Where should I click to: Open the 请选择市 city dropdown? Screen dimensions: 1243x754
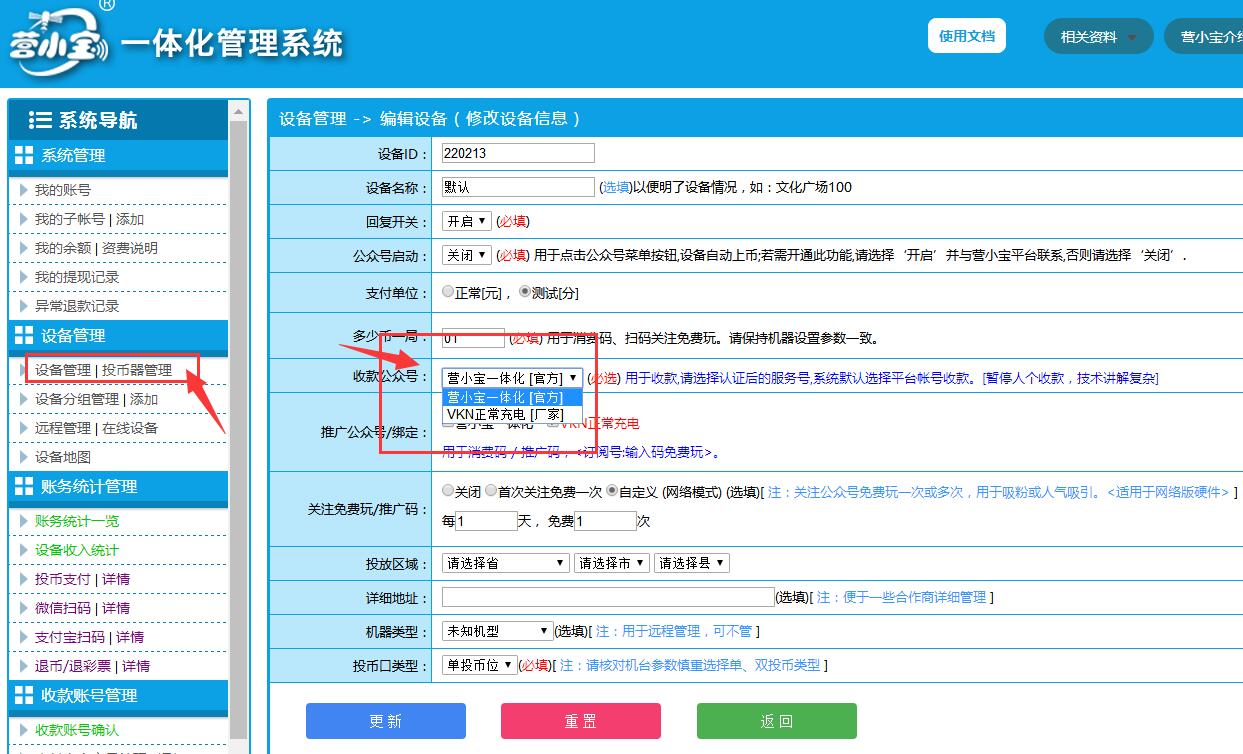612,563
